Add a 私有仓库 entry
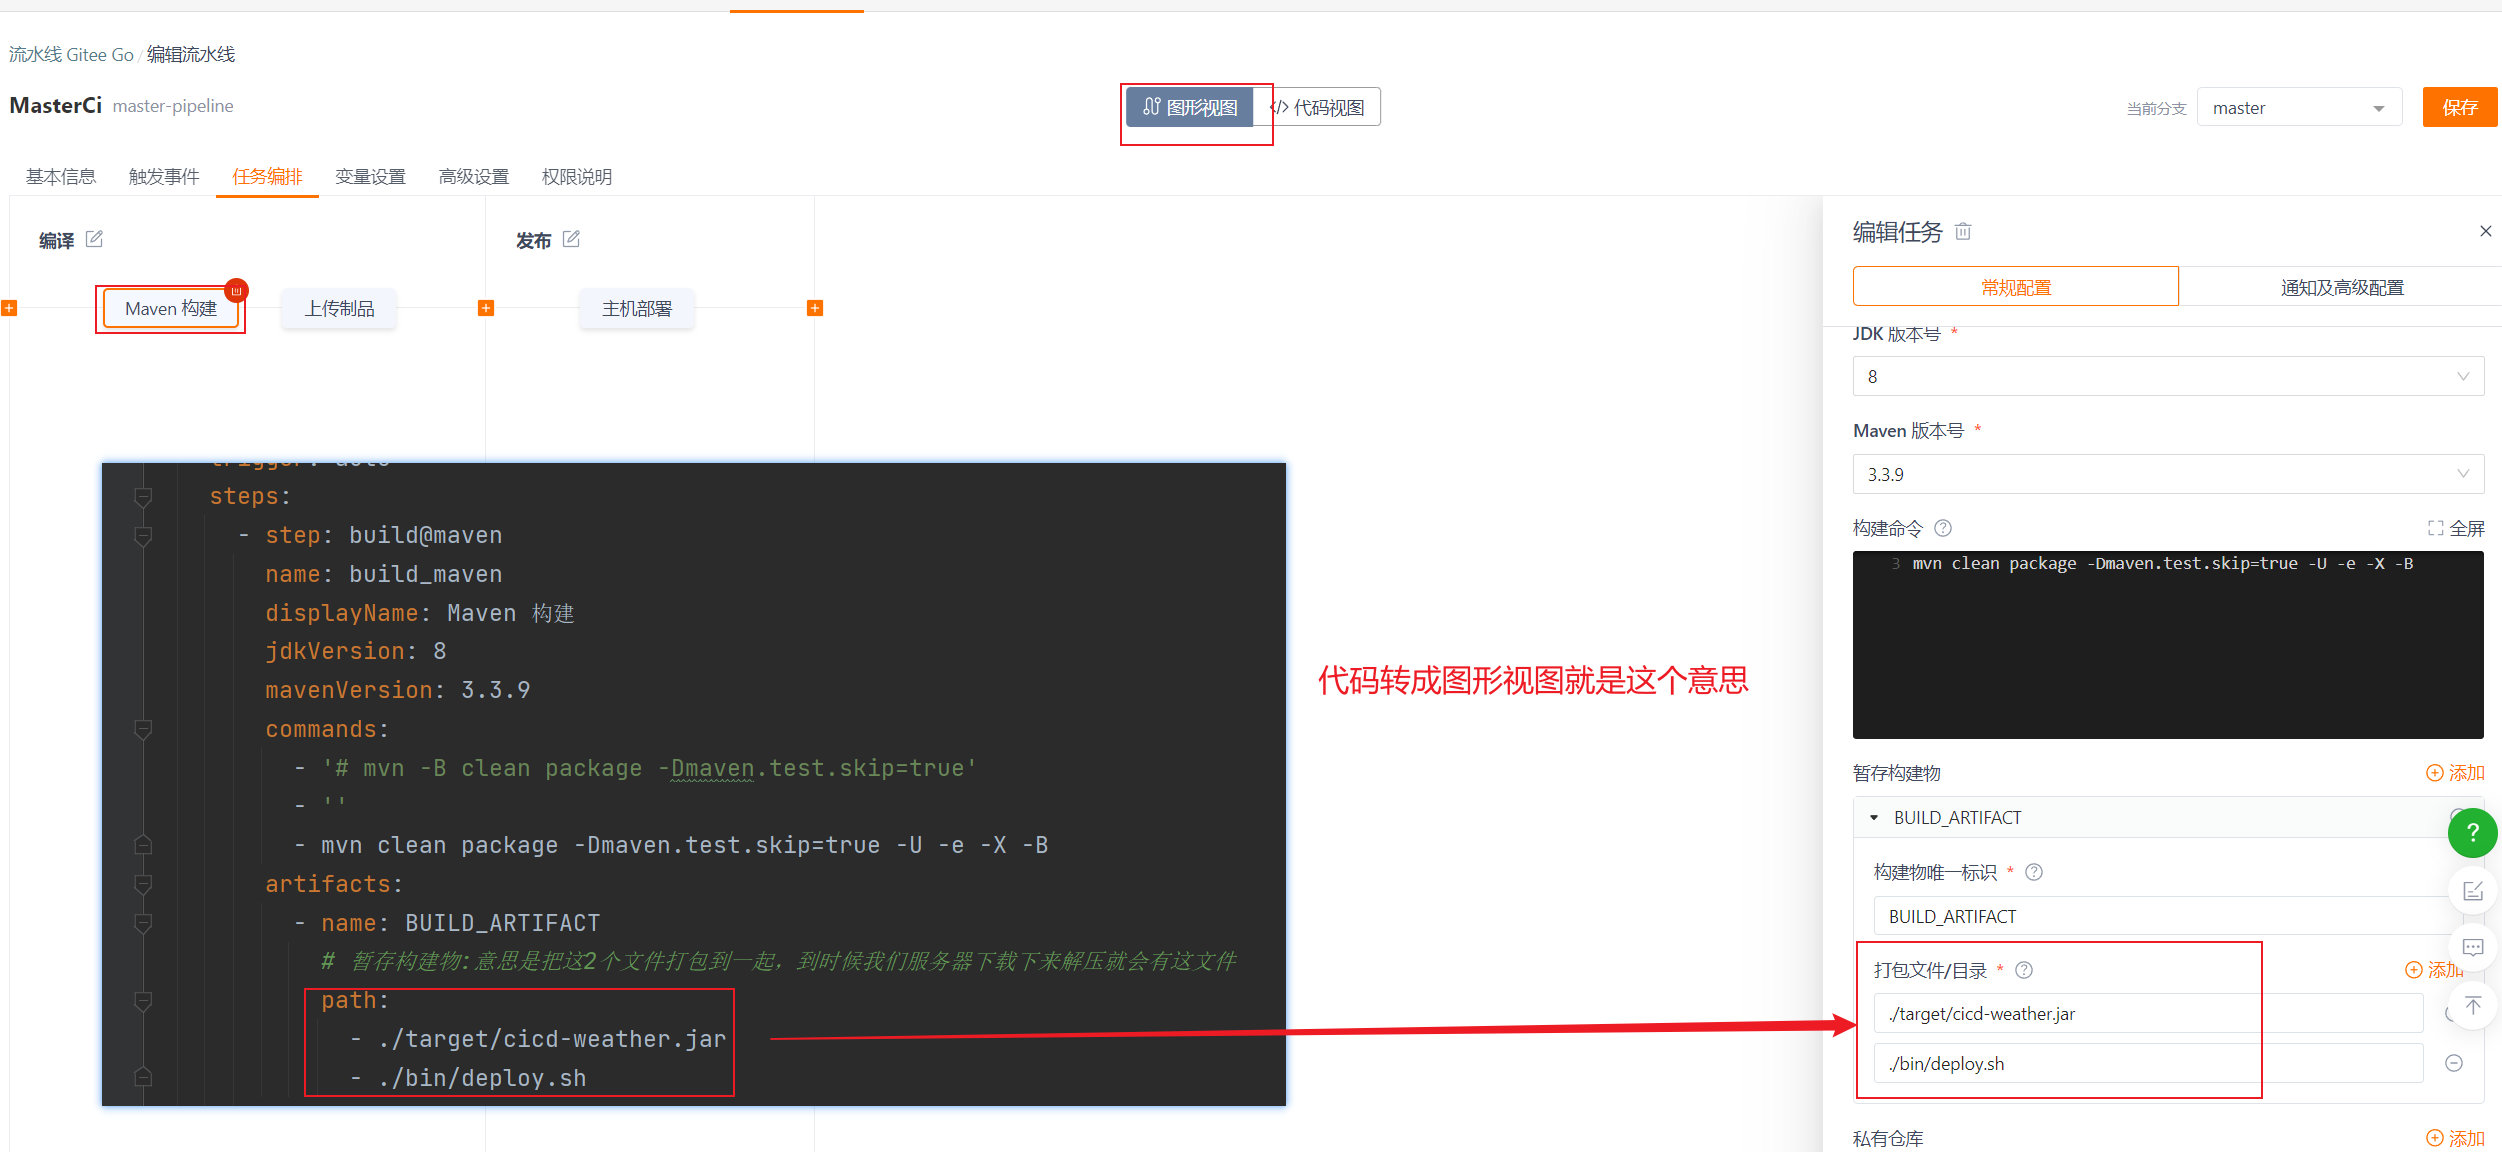Viewport: 2502px width, 1152px height. (x=2456, y=1138)
